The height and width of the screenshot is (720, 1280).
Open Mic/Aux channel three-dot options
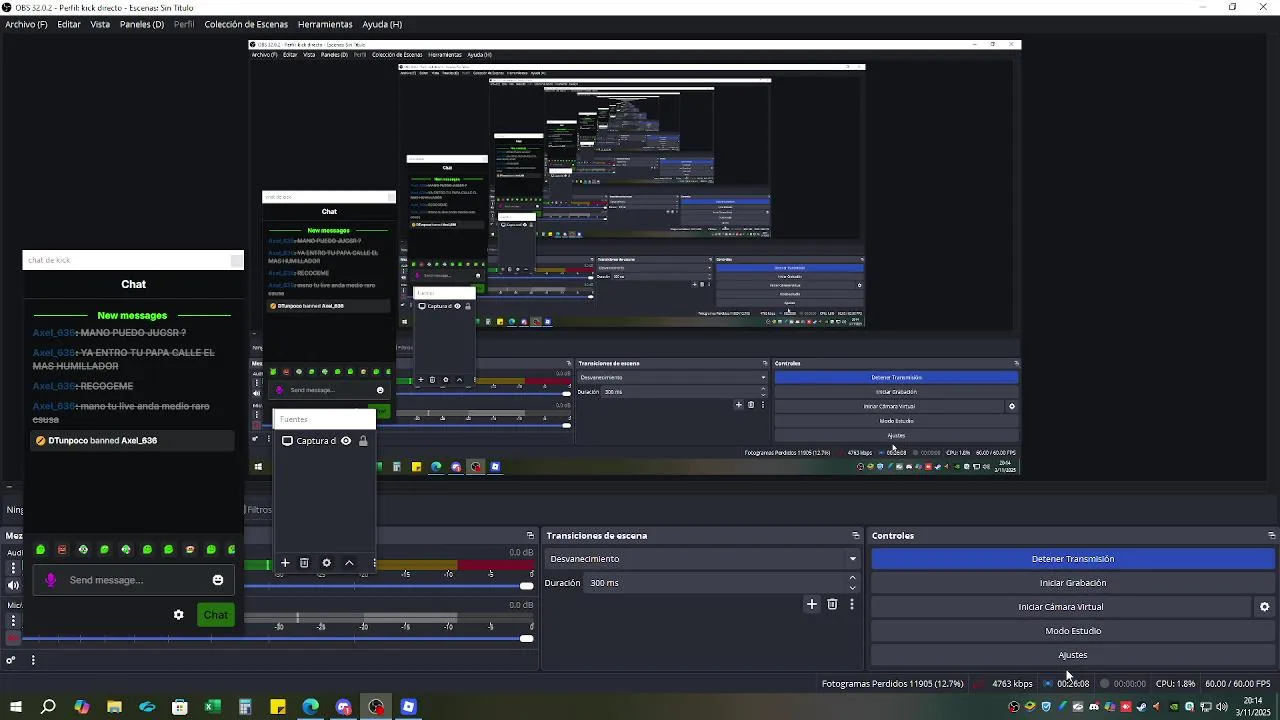(x=13, y=621)
